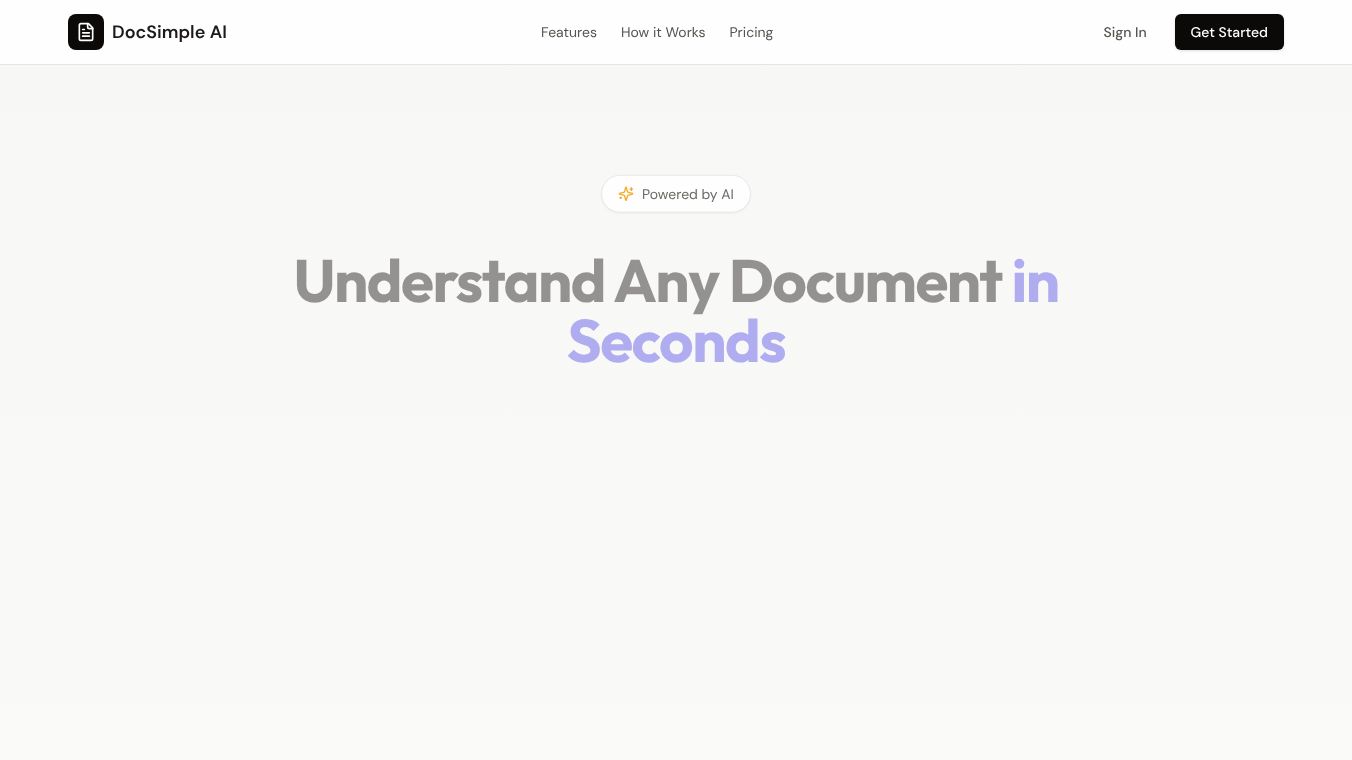Click inside the hero section background
Viewport: 1352px width, 760px height.
(x=676, y=500)
